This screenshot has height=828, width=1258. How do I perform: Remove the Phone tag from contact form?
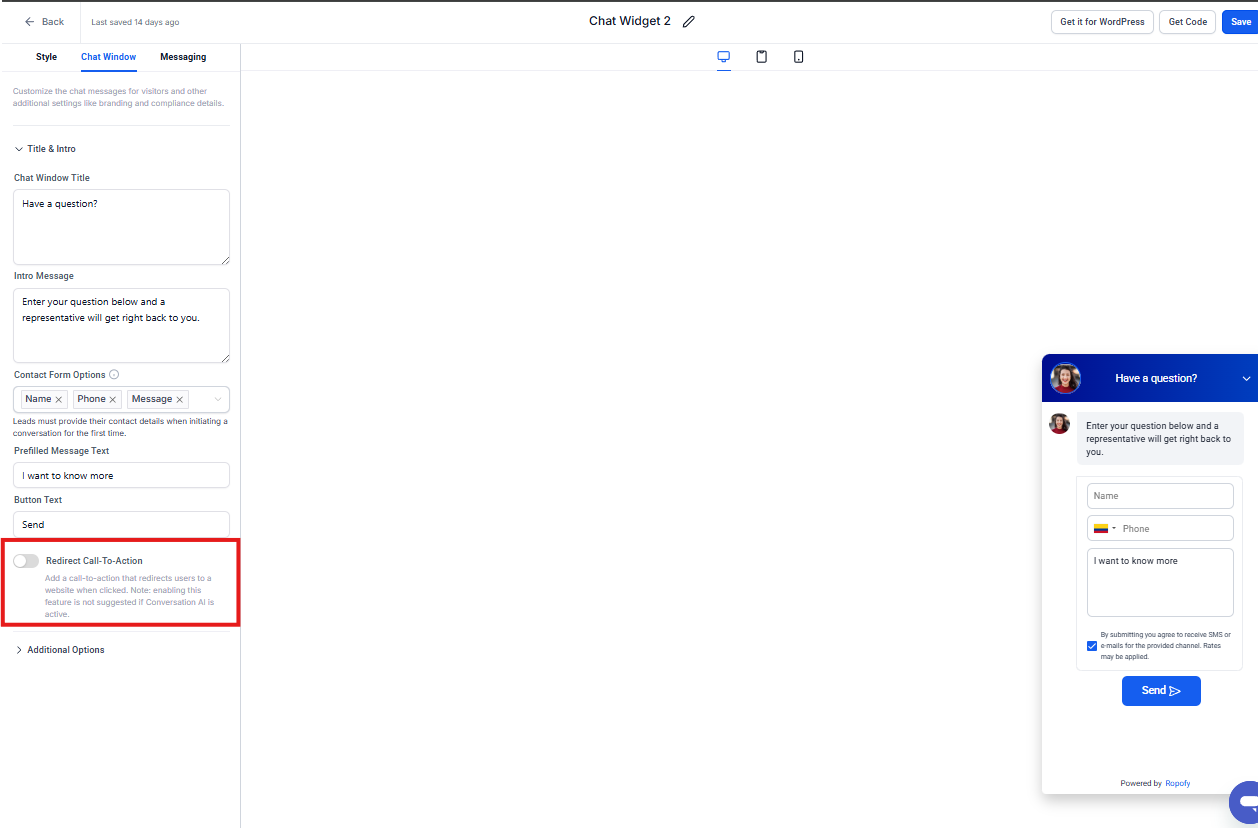click(x=113, y=400)
